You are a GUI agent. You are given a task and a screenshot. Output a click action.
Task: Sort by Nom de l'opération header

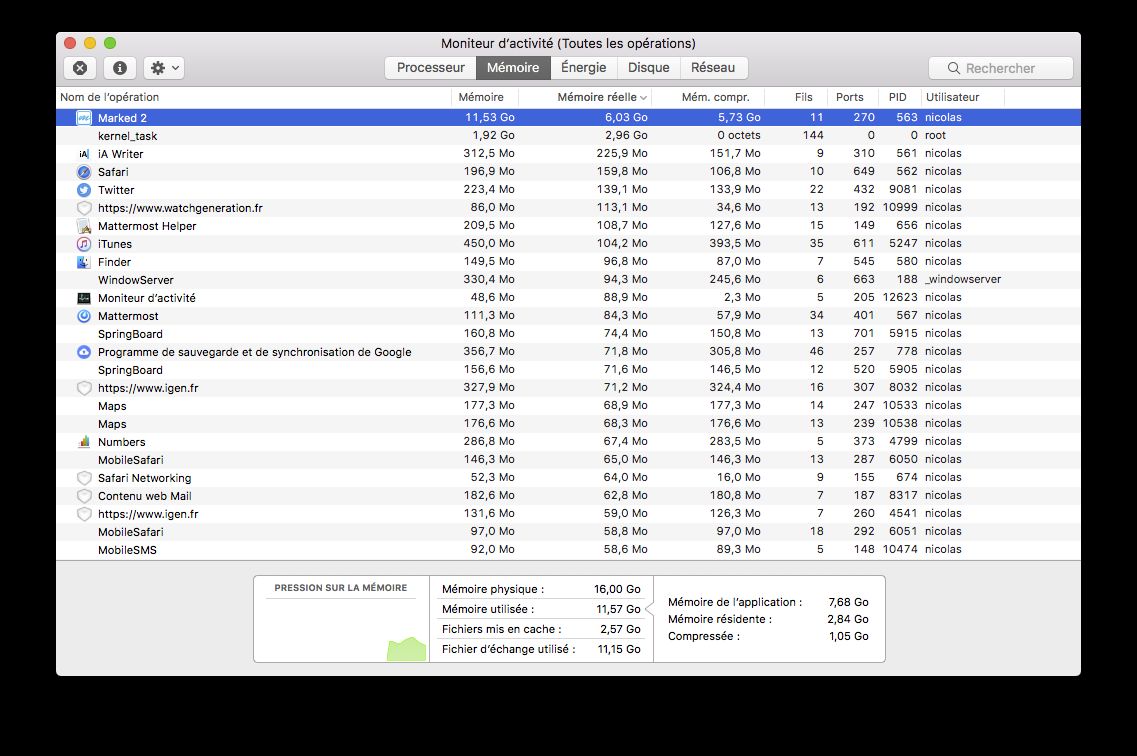110,97
